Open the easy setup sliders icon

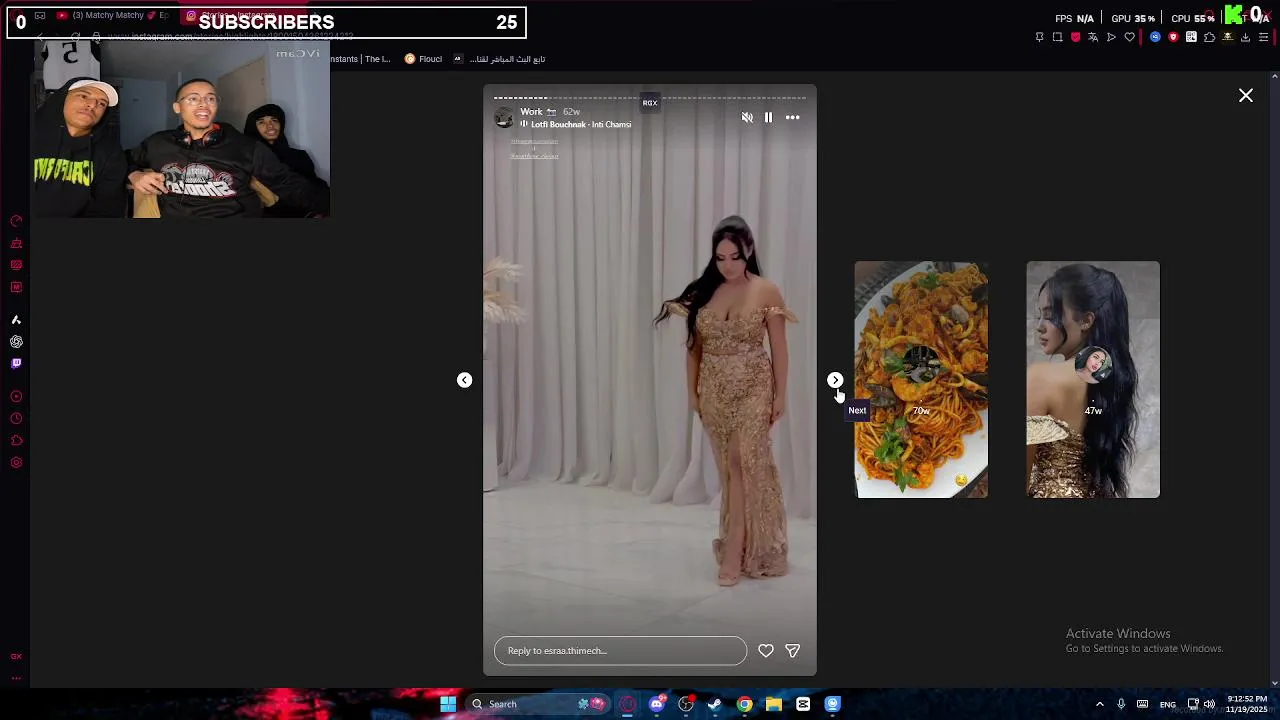1263,37
